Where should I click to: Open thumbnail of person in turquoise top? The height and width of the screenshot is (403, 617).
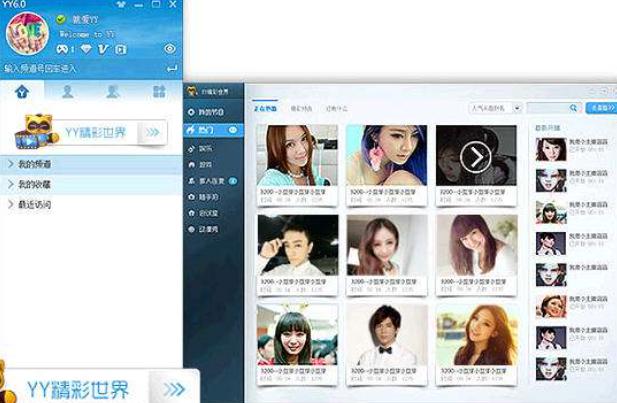297,155
